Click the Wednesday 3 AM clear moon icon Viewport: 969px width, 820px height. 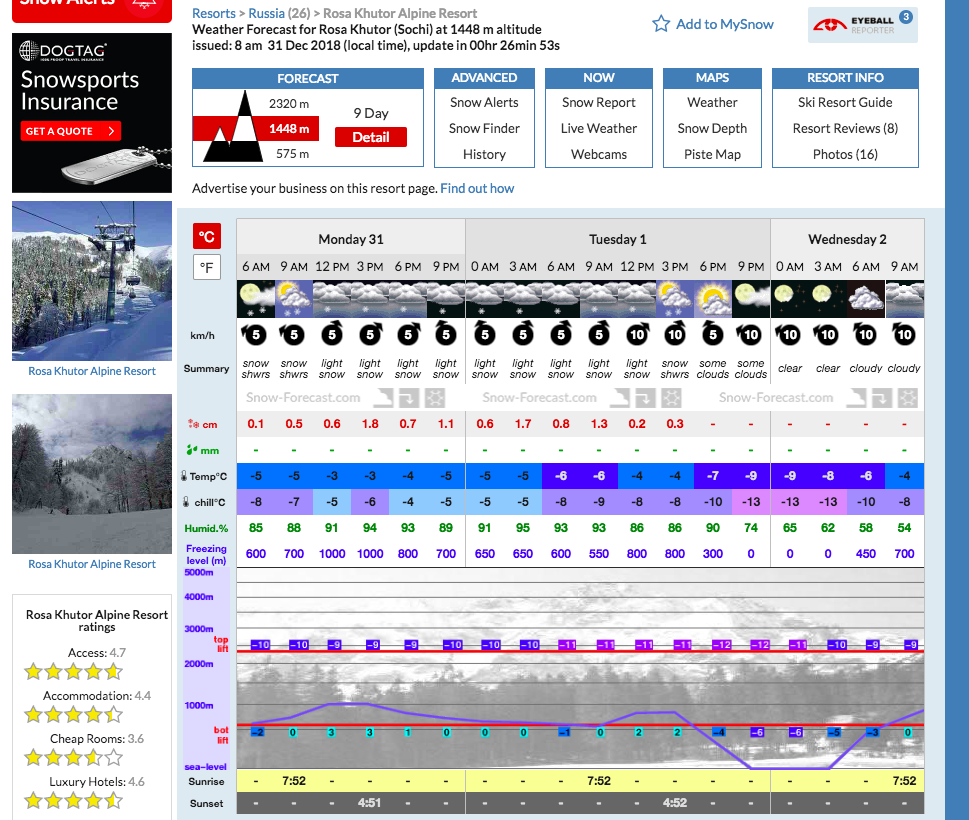pyautogui.click(x=828, y=299)
